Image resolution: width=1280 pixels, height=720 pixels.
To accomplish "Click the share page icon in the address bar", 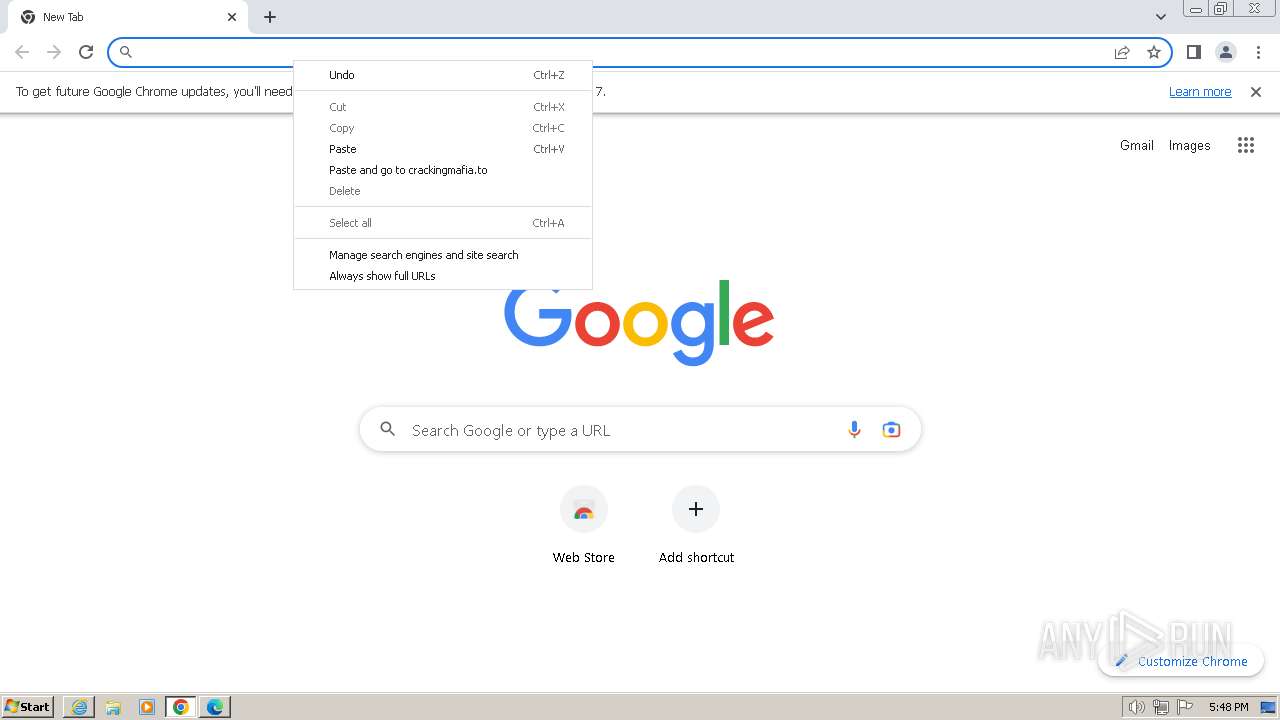I will pyautogui.click(x=1122, y=52).
